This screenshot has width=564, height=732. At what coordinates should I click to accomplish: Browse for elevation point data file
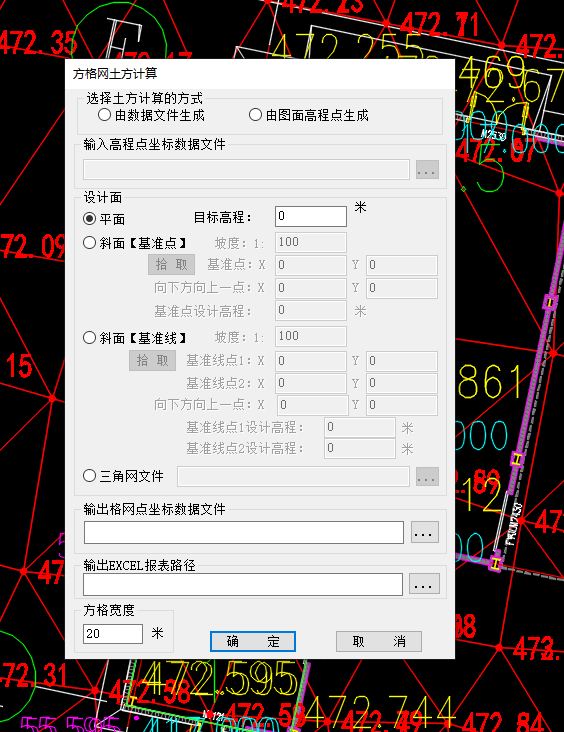(x=427, y=170)
